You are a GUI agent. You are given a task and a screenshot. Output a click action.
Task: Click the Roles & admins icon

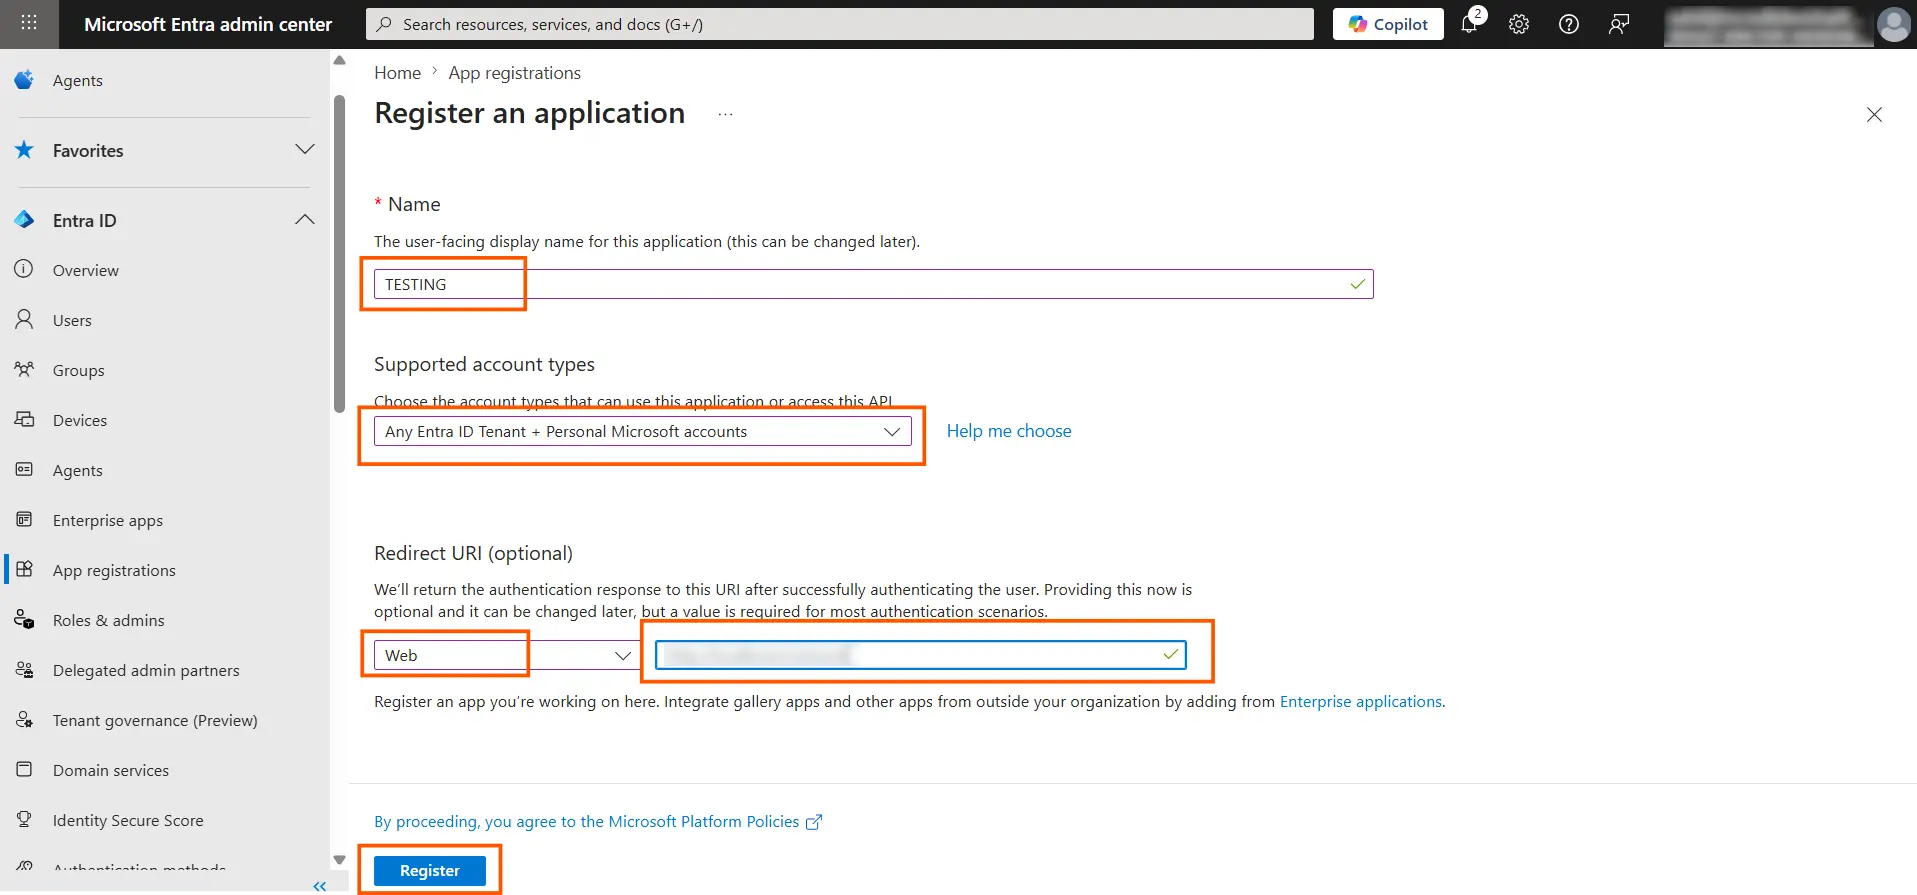pos(25,620)
